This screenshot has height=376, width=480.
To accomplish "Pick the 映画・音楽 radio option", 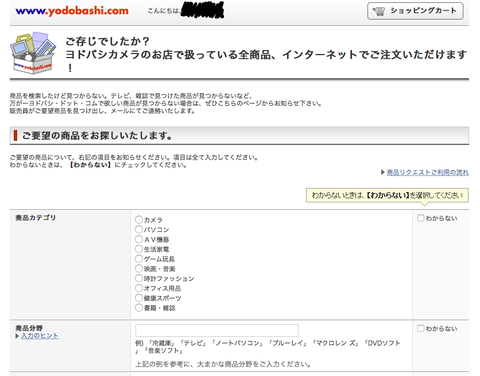I will (139, 268).
